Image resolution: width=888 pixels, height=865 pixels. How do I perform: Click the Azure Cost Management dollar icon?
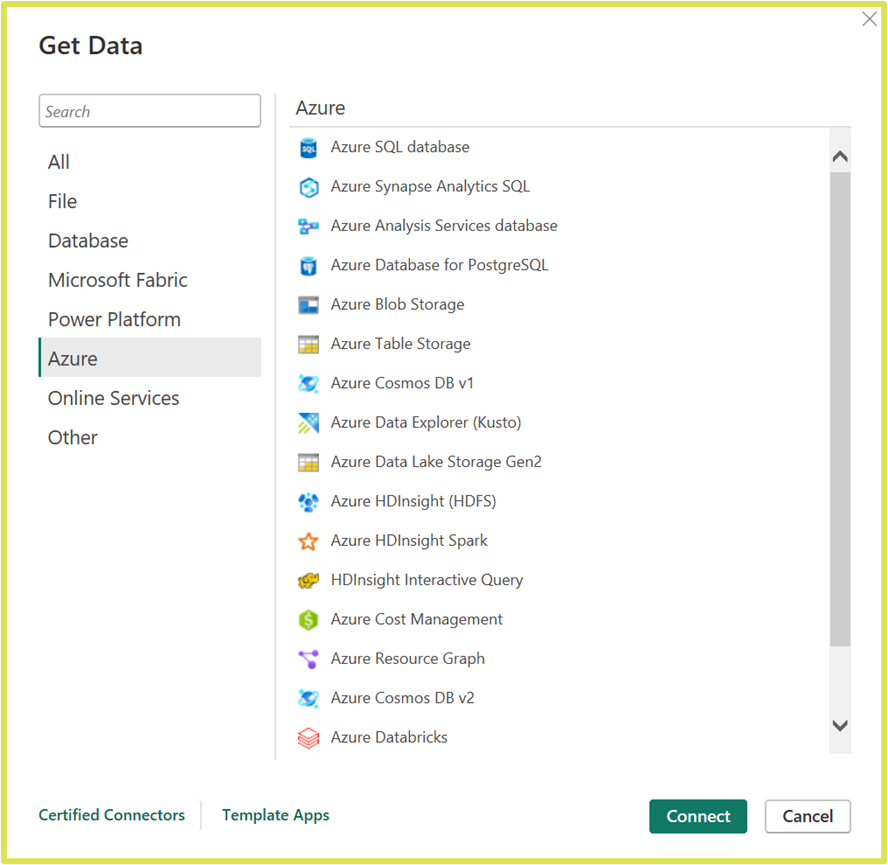(308, 620)
